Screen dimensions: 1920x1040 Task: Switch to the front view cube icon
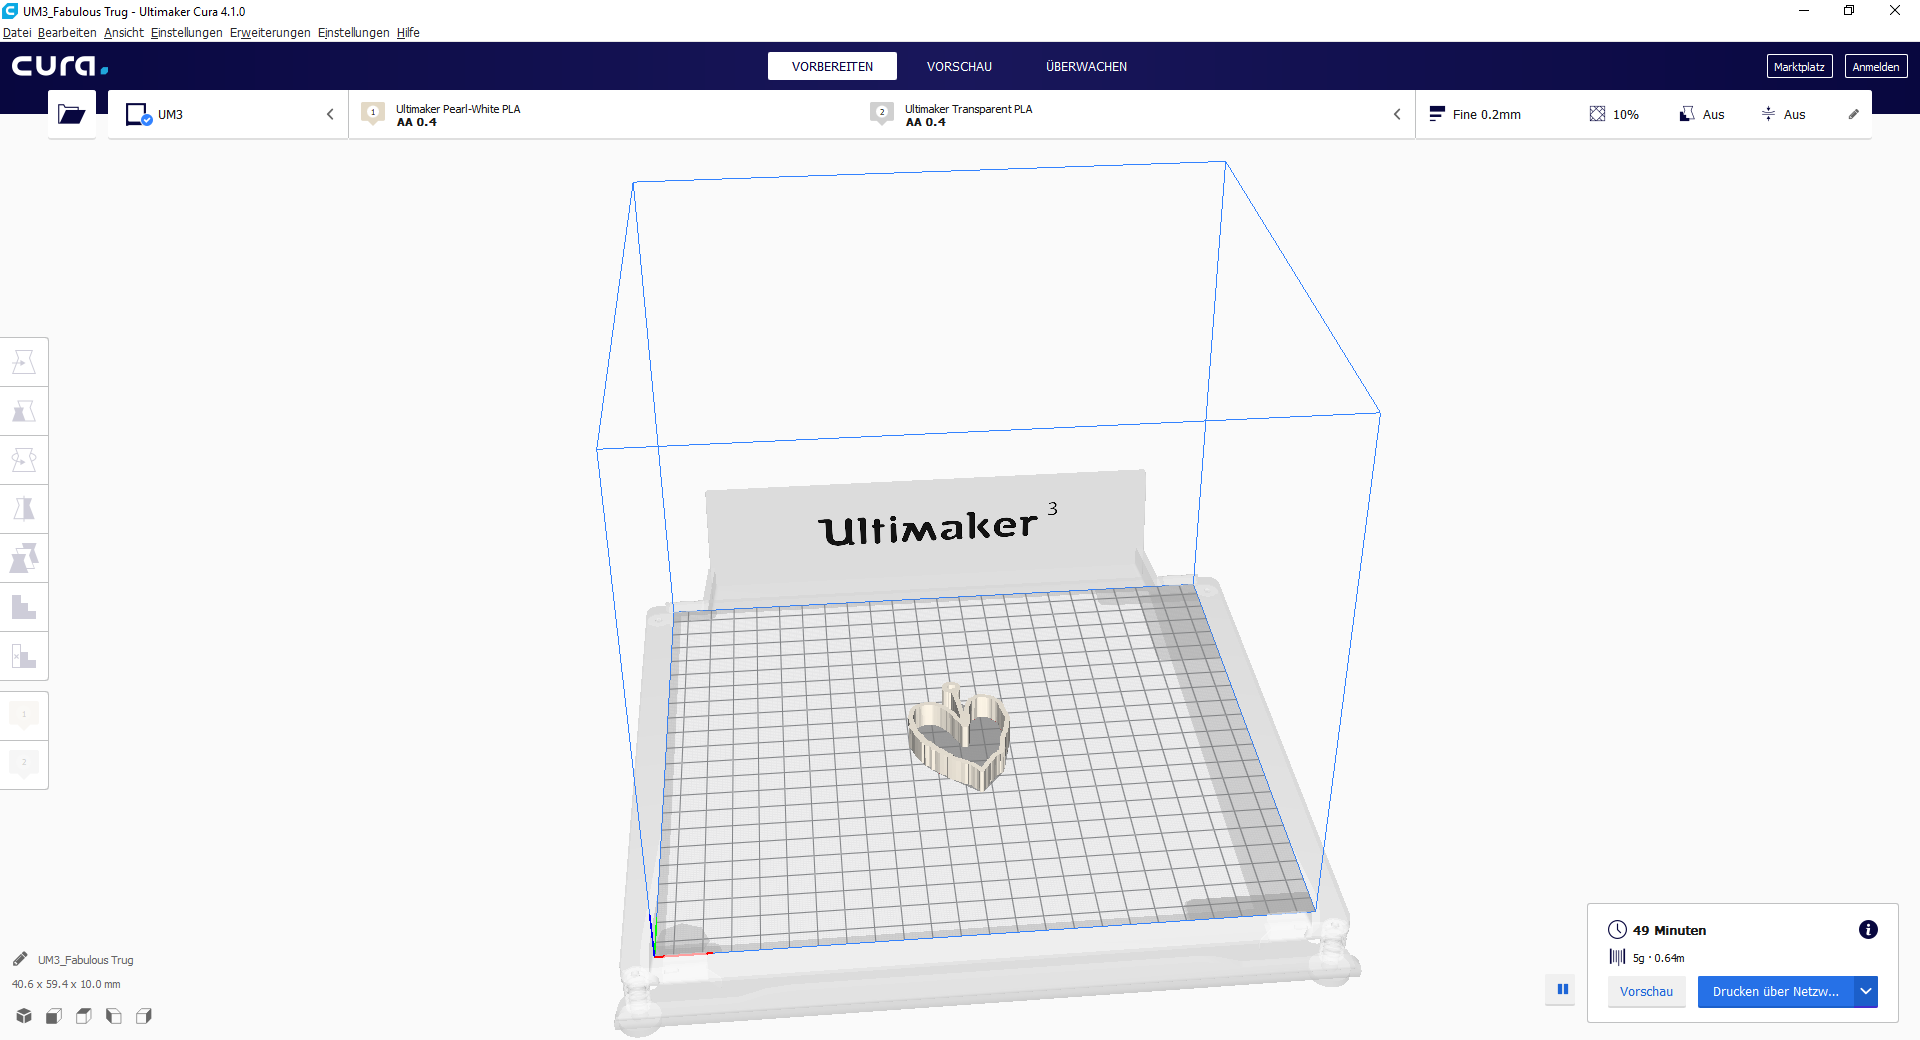pos(54,1016)
